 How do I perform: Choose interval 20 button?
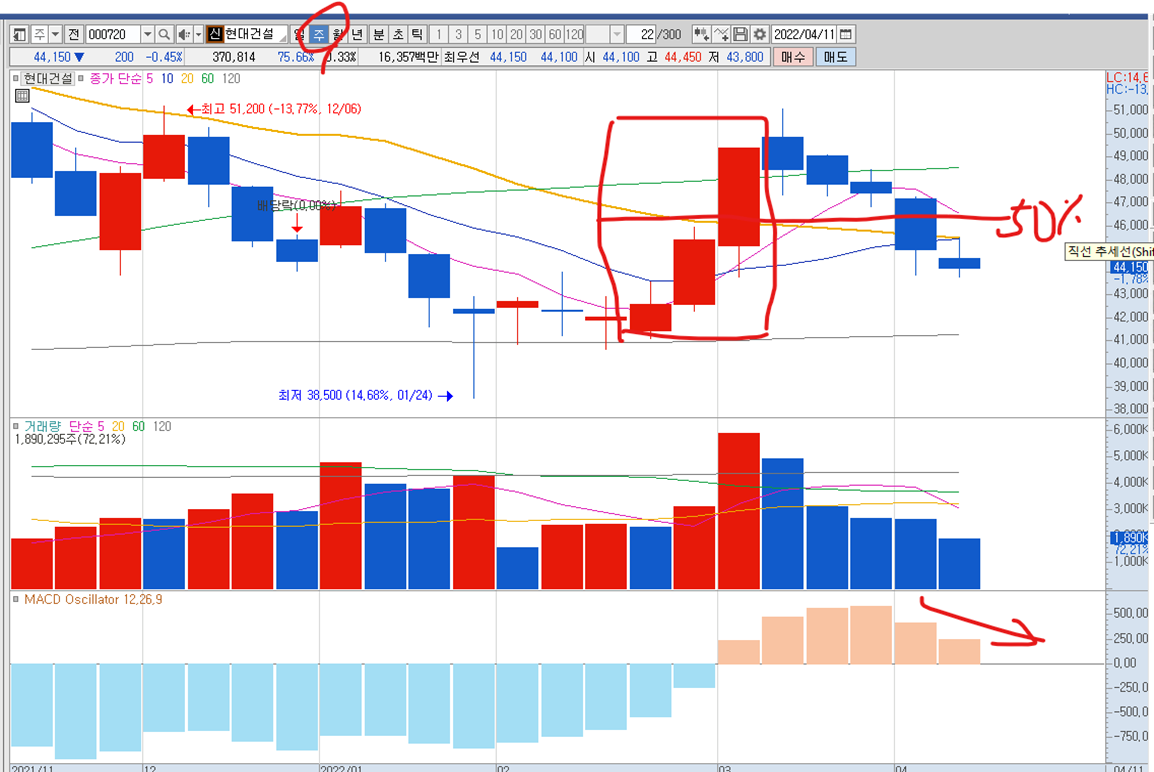[x=517, y=35]
